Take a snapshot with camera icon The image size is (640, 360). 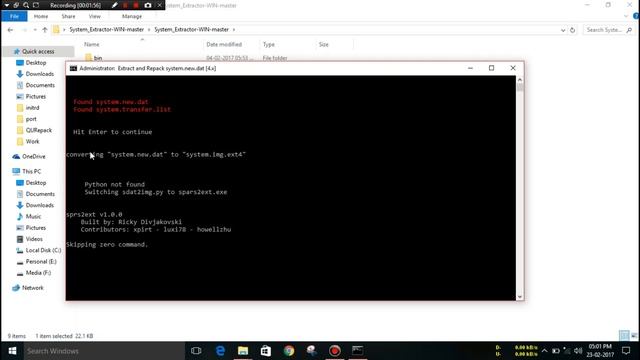click(148, 5)
